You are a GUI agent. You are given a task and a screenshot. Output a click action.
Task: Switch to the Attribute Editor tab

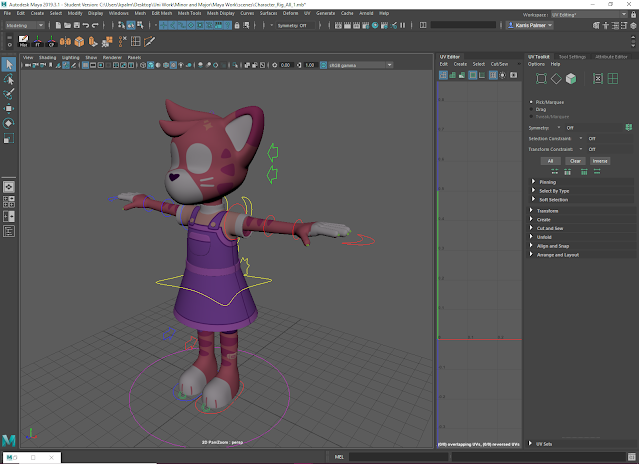(611, 57)
